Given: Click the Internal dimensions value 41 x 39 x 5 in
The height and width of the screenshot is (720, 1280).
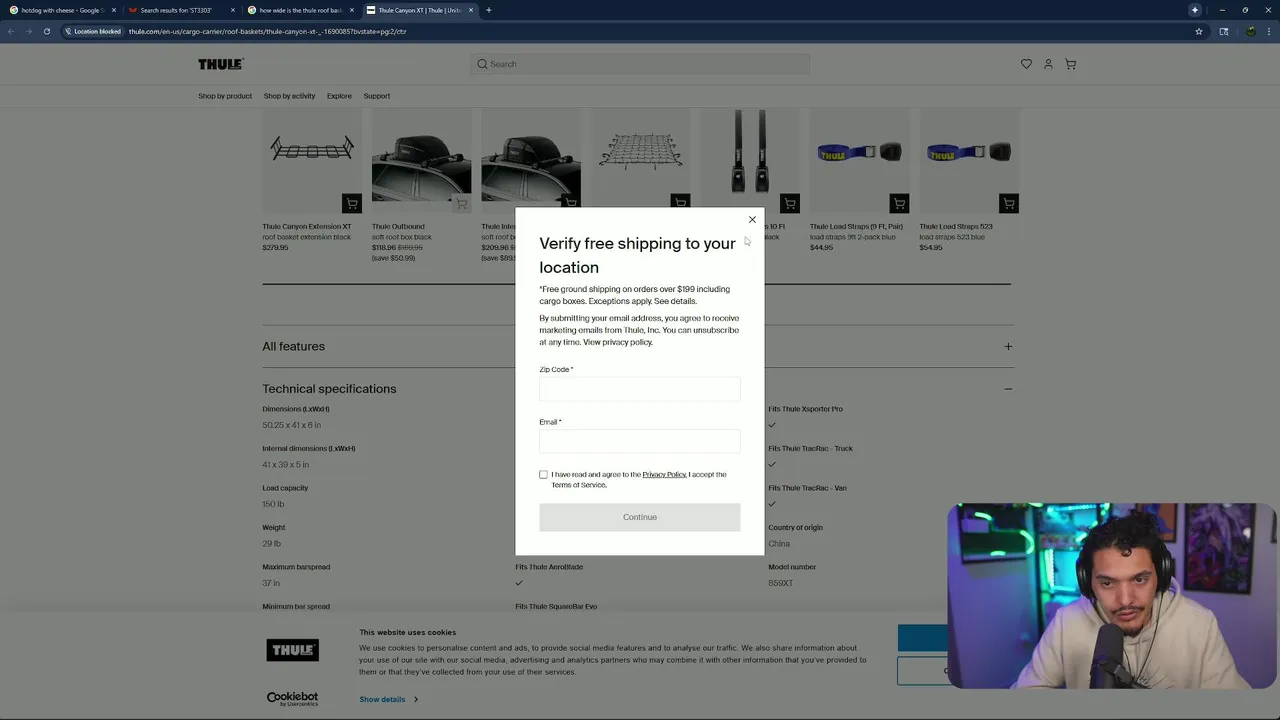Looking at the screenshot, I should tap(286, 465).
